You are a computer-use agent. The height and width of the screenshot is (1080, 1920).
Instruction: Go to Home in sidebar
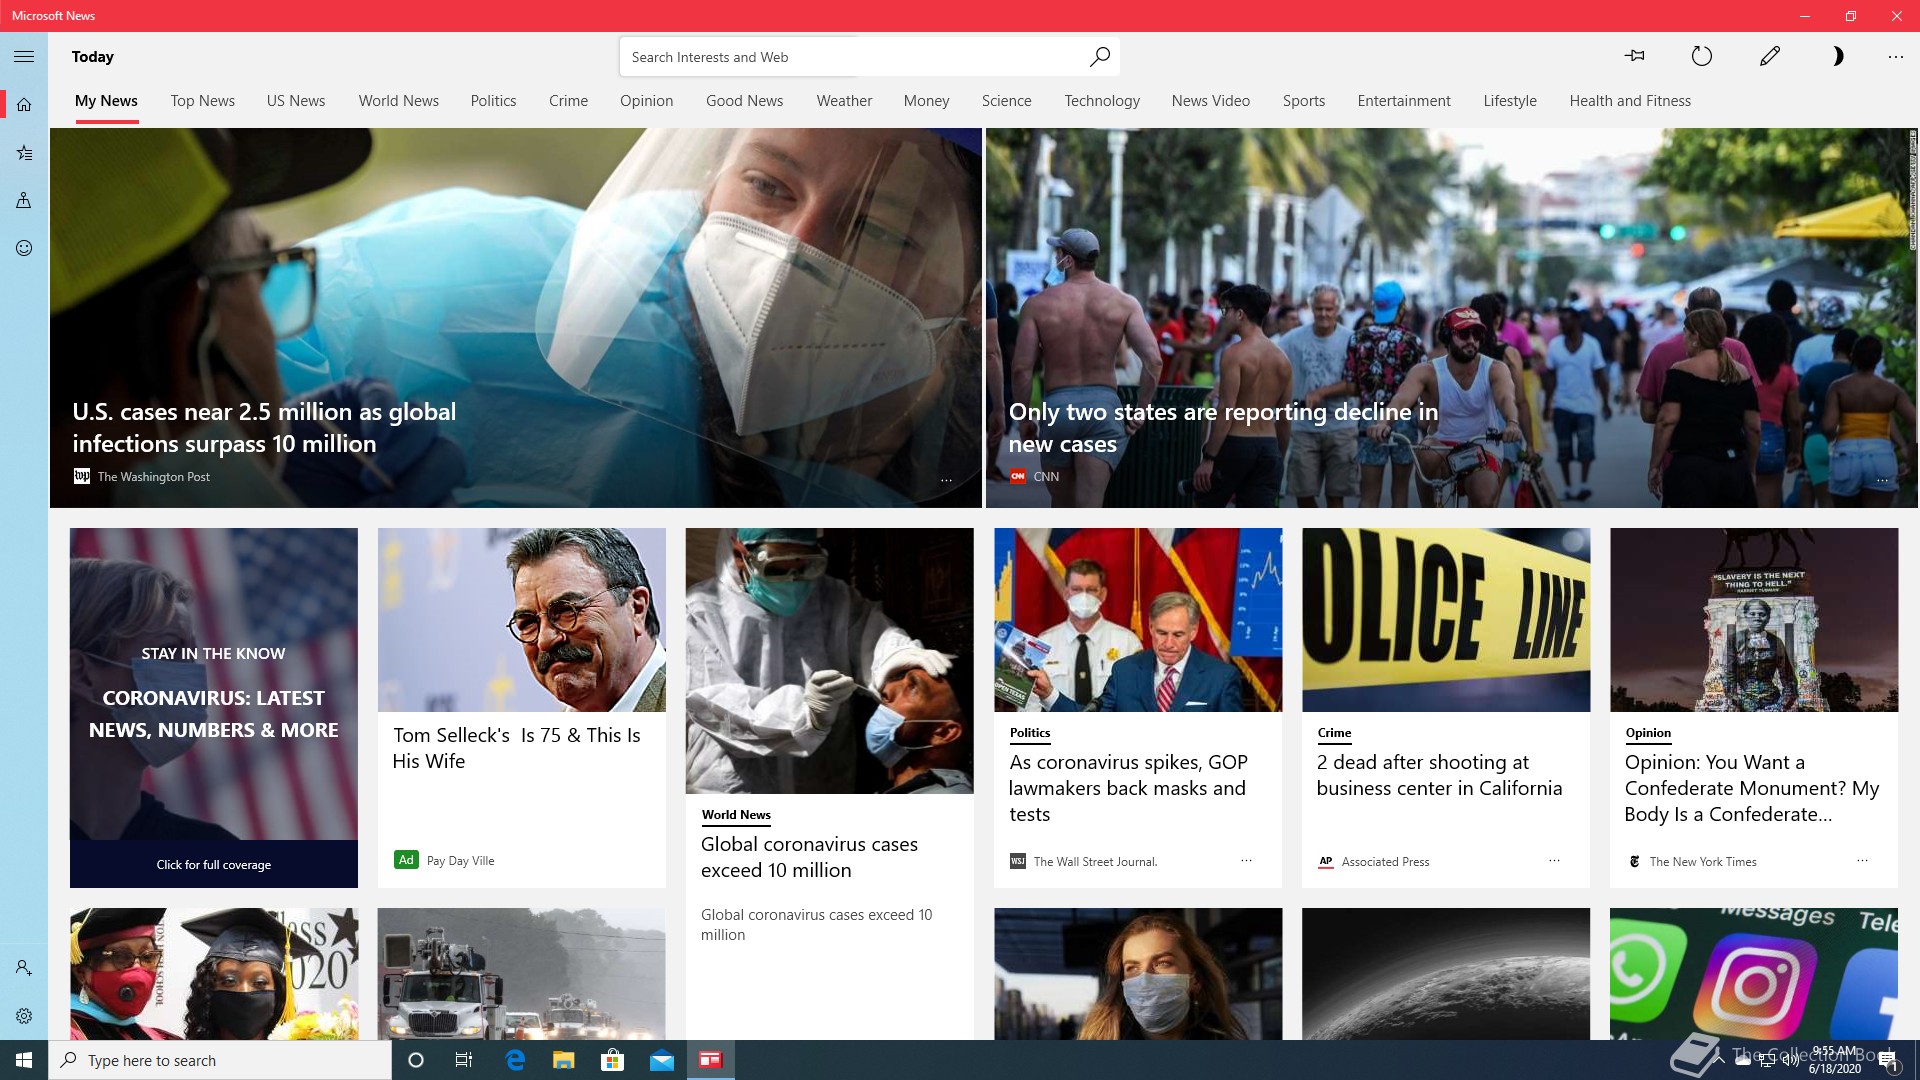coord(24,104)
